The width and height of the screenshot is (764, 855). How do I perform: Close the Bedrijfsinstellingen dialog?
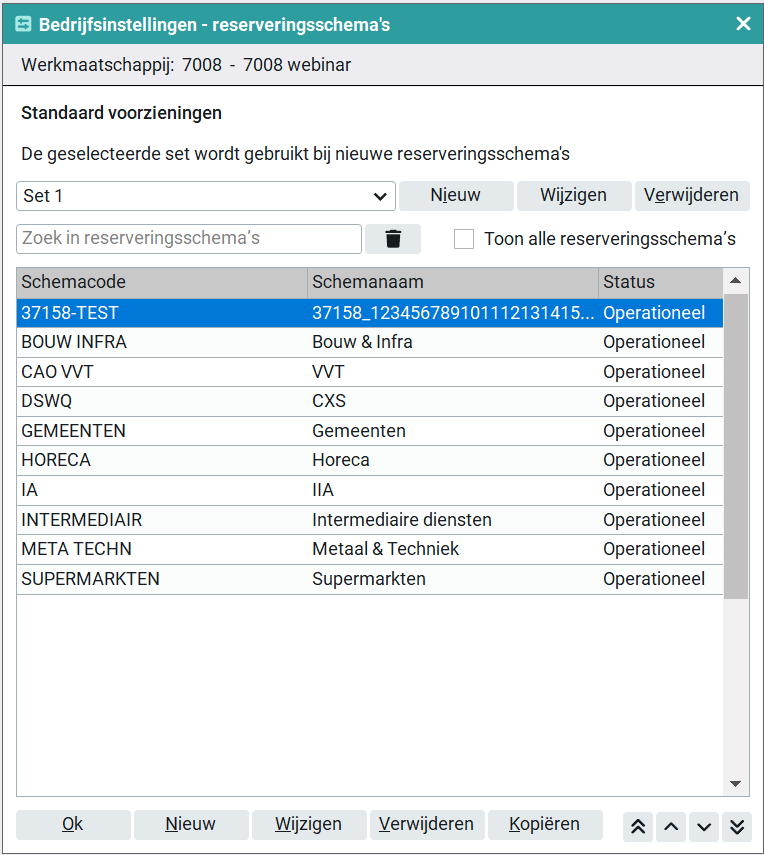point(743,24)
